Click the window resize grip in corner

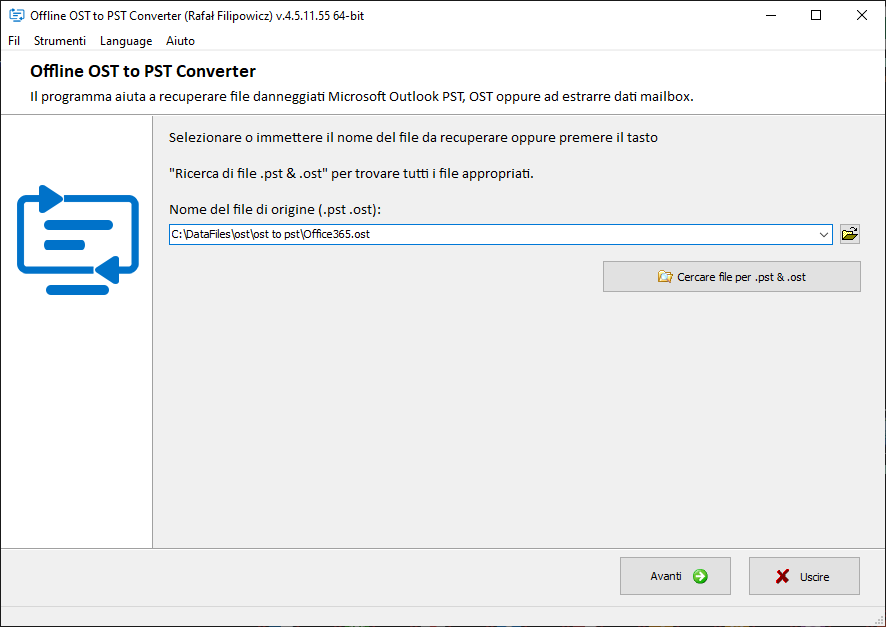coord(879,620)
